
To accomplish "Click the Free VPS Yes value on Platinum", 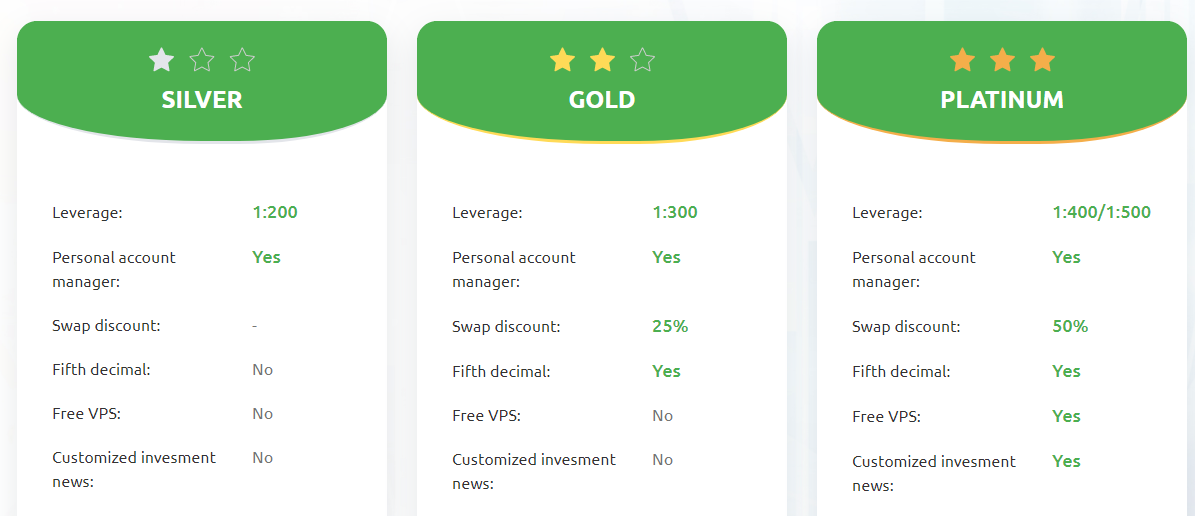I will pos(1067,416).
